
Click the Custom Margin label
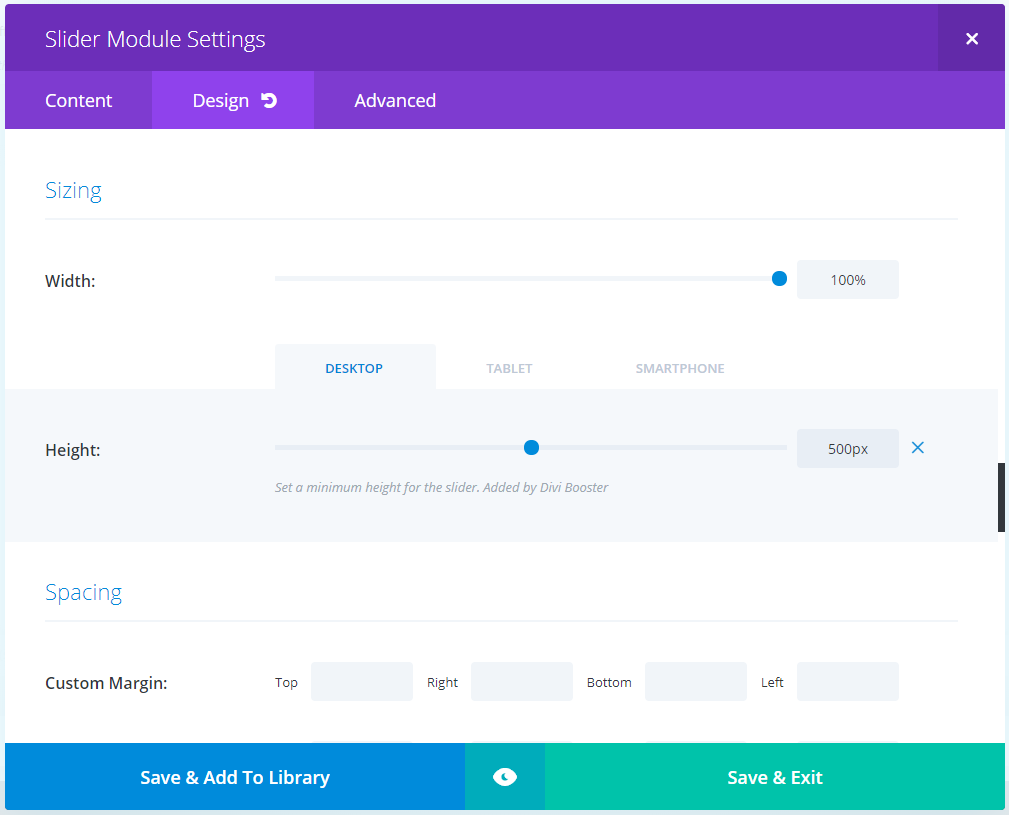pos(106,682)
